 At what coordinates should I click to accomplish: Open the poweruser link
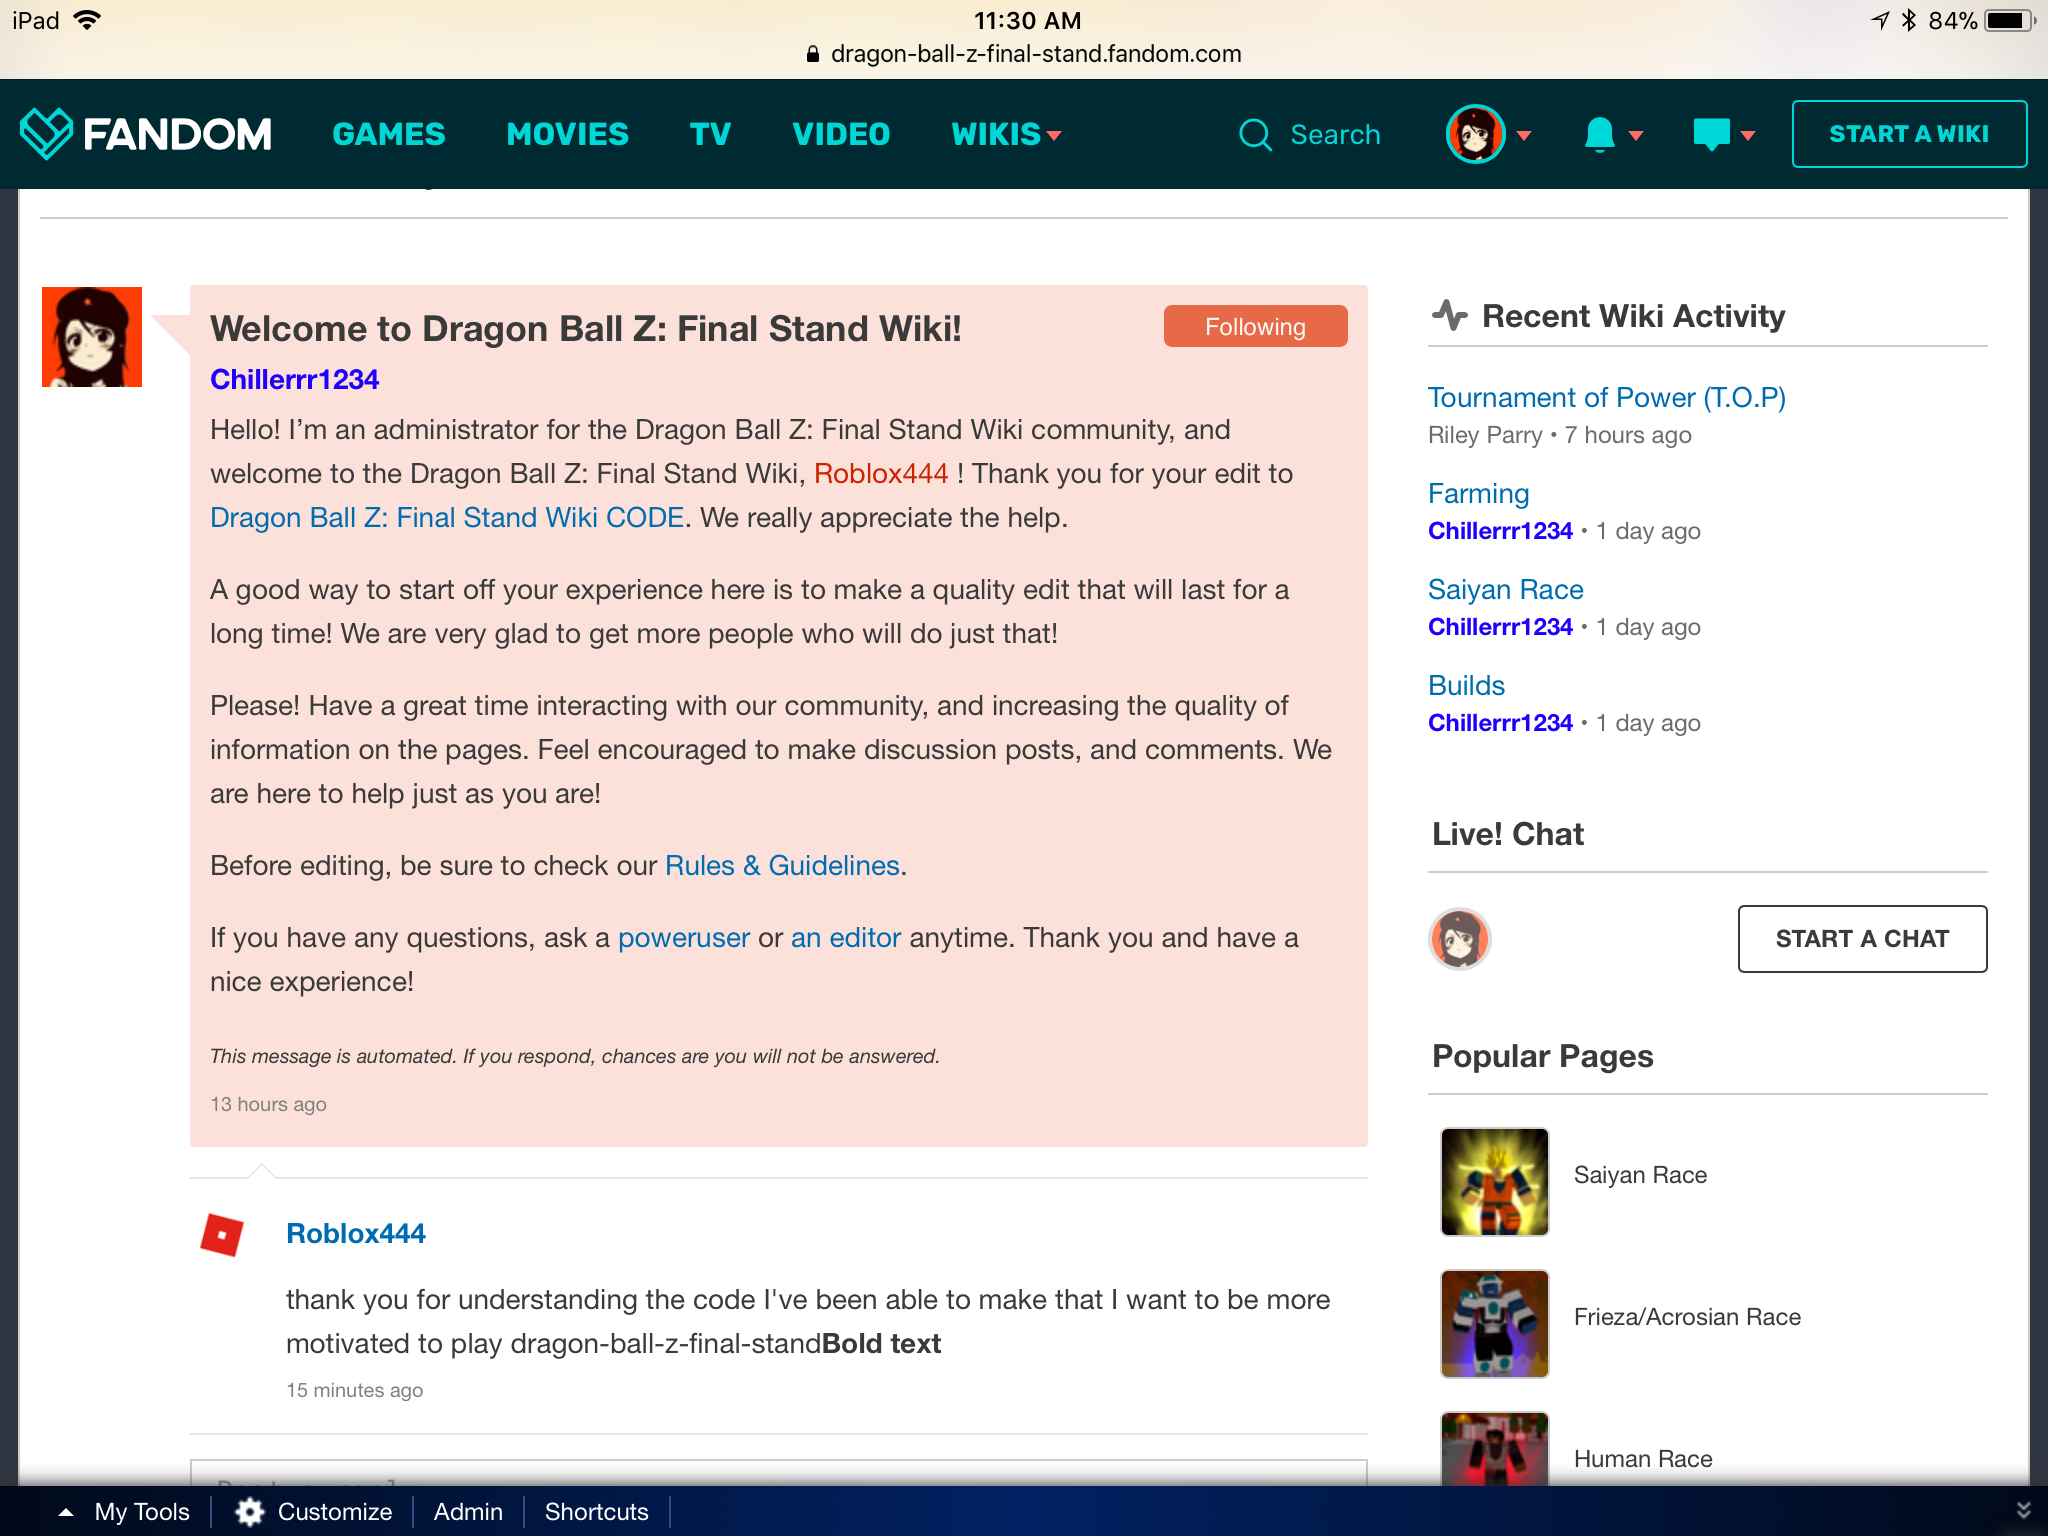pos(683,938)
